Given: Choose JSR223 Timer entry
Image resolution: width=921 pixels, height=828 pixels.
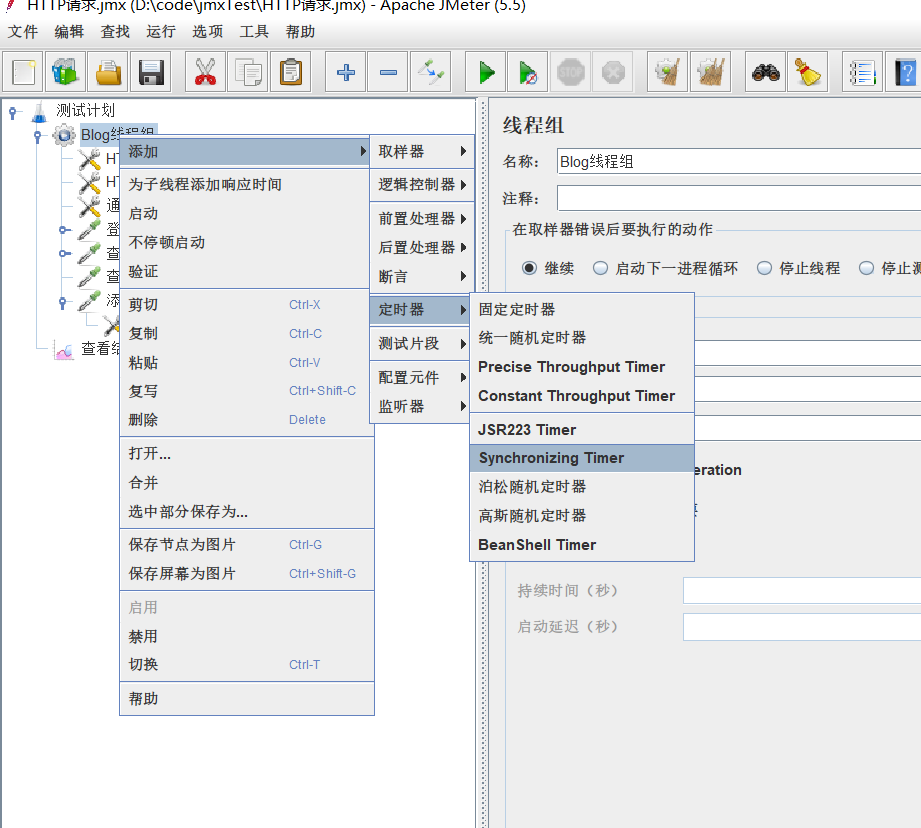Looking at the screenshot, I should click(x=582, y=430).
